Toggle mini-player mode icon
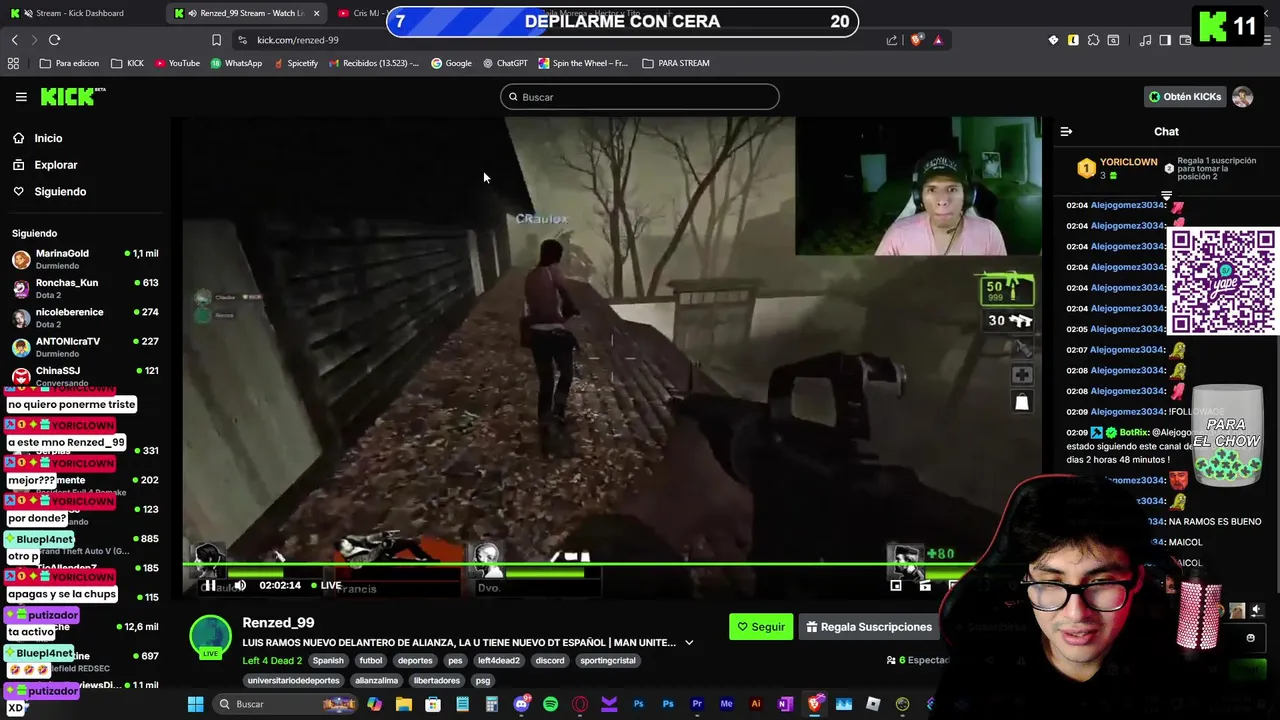Image resolution: width=1280 pixels, height=720 pixels. (x=896, y=585)
